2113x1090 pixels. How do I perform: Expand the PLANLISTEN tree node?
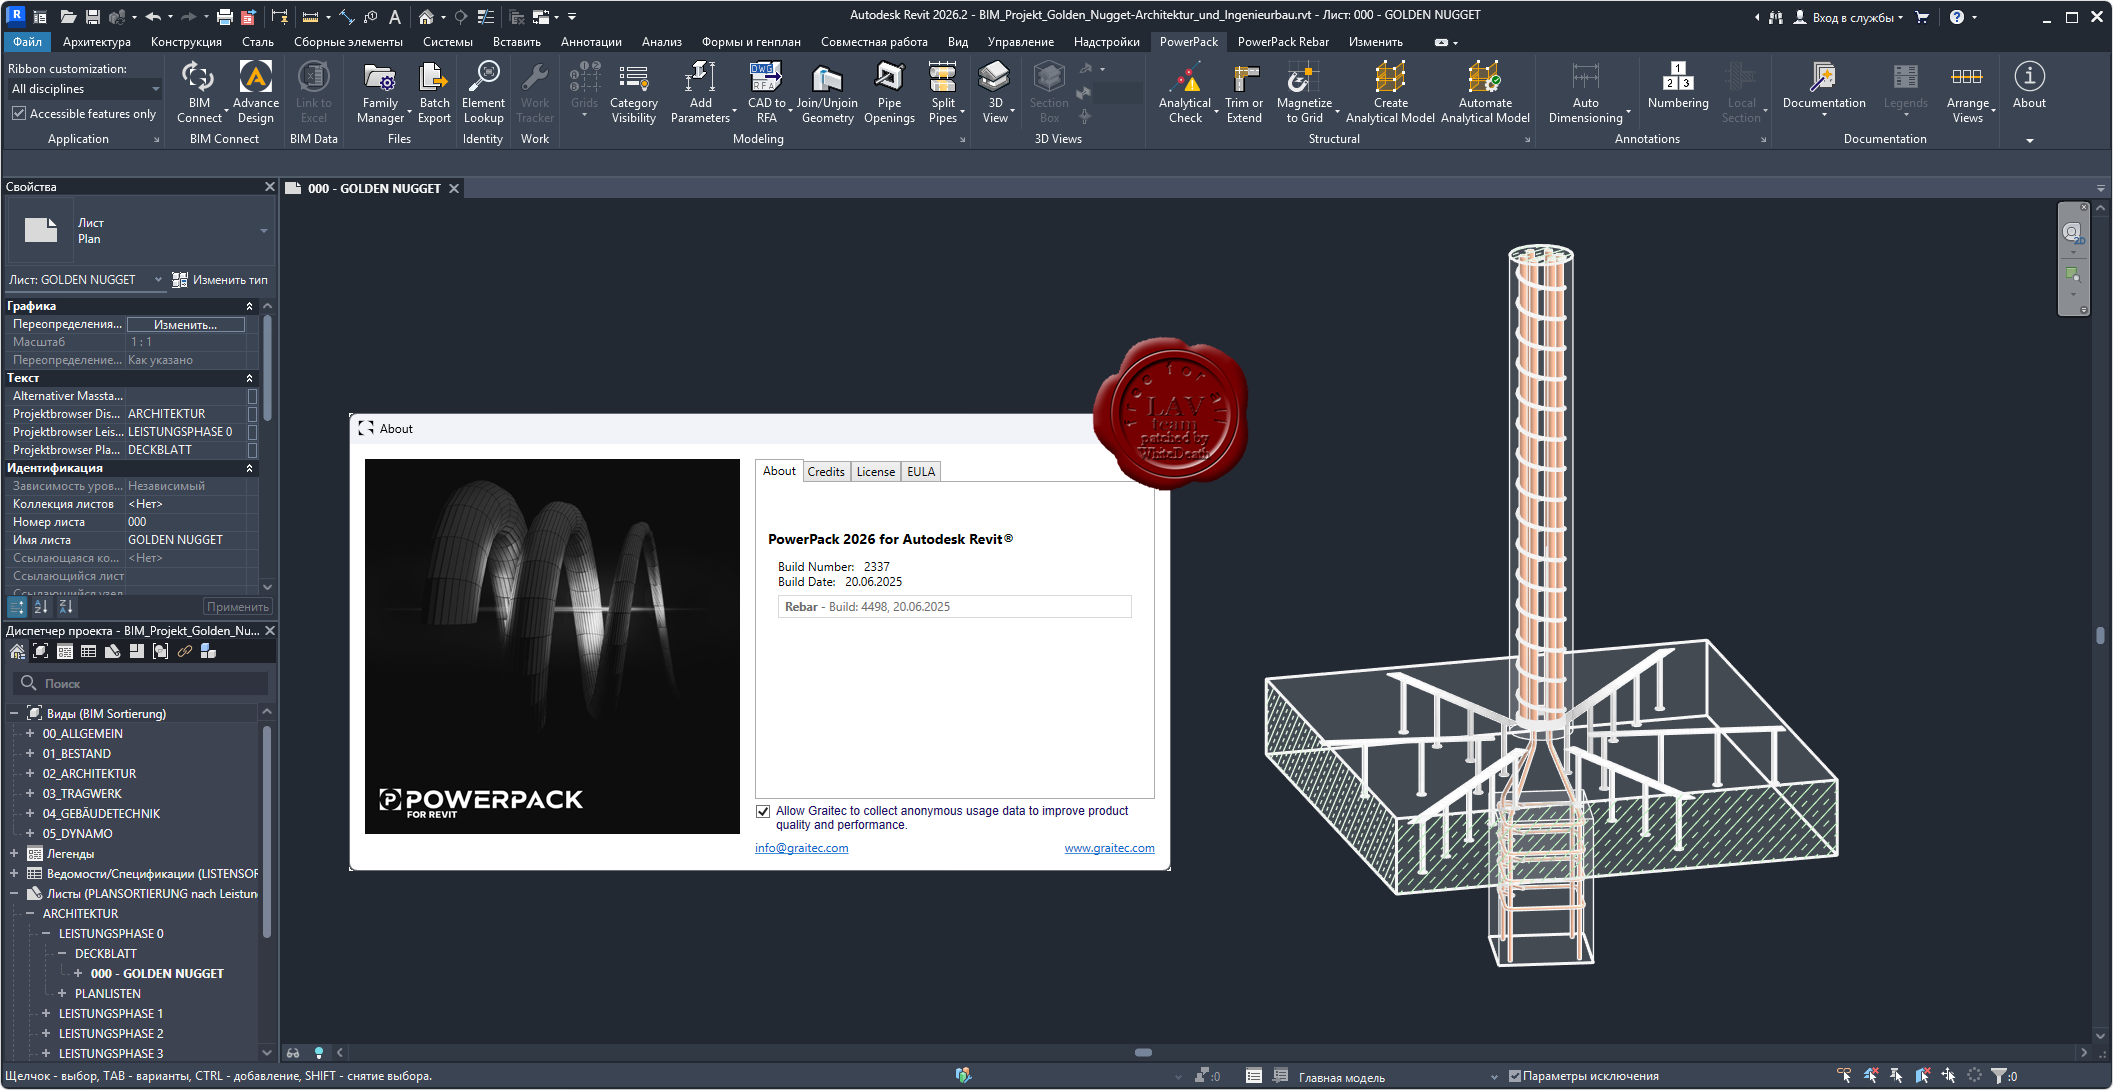[62, 993]
